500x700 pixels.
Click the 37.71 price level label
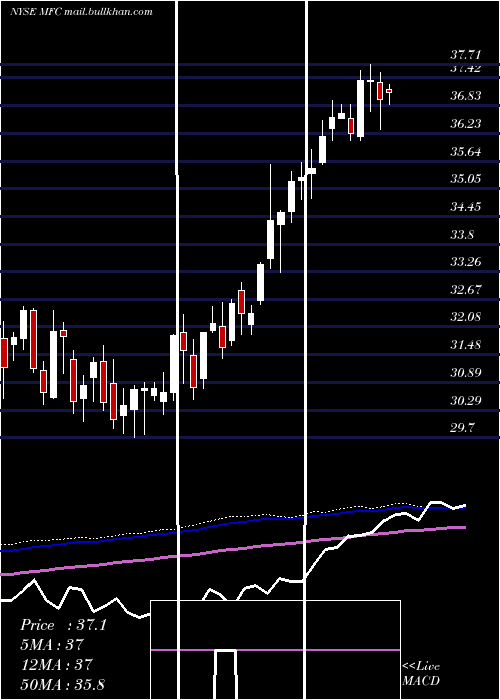pyautogui.click(x=466, y=55)
